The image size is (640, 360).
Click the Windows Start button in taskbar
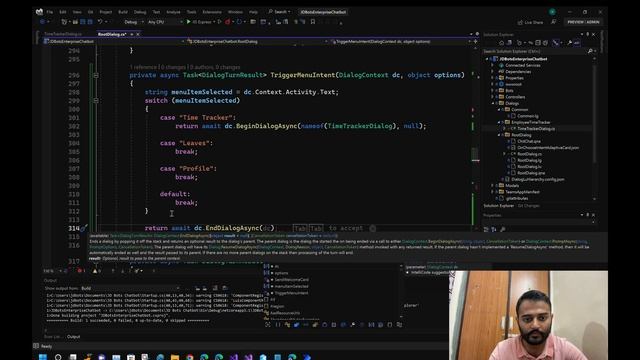[x=43, y=357]
